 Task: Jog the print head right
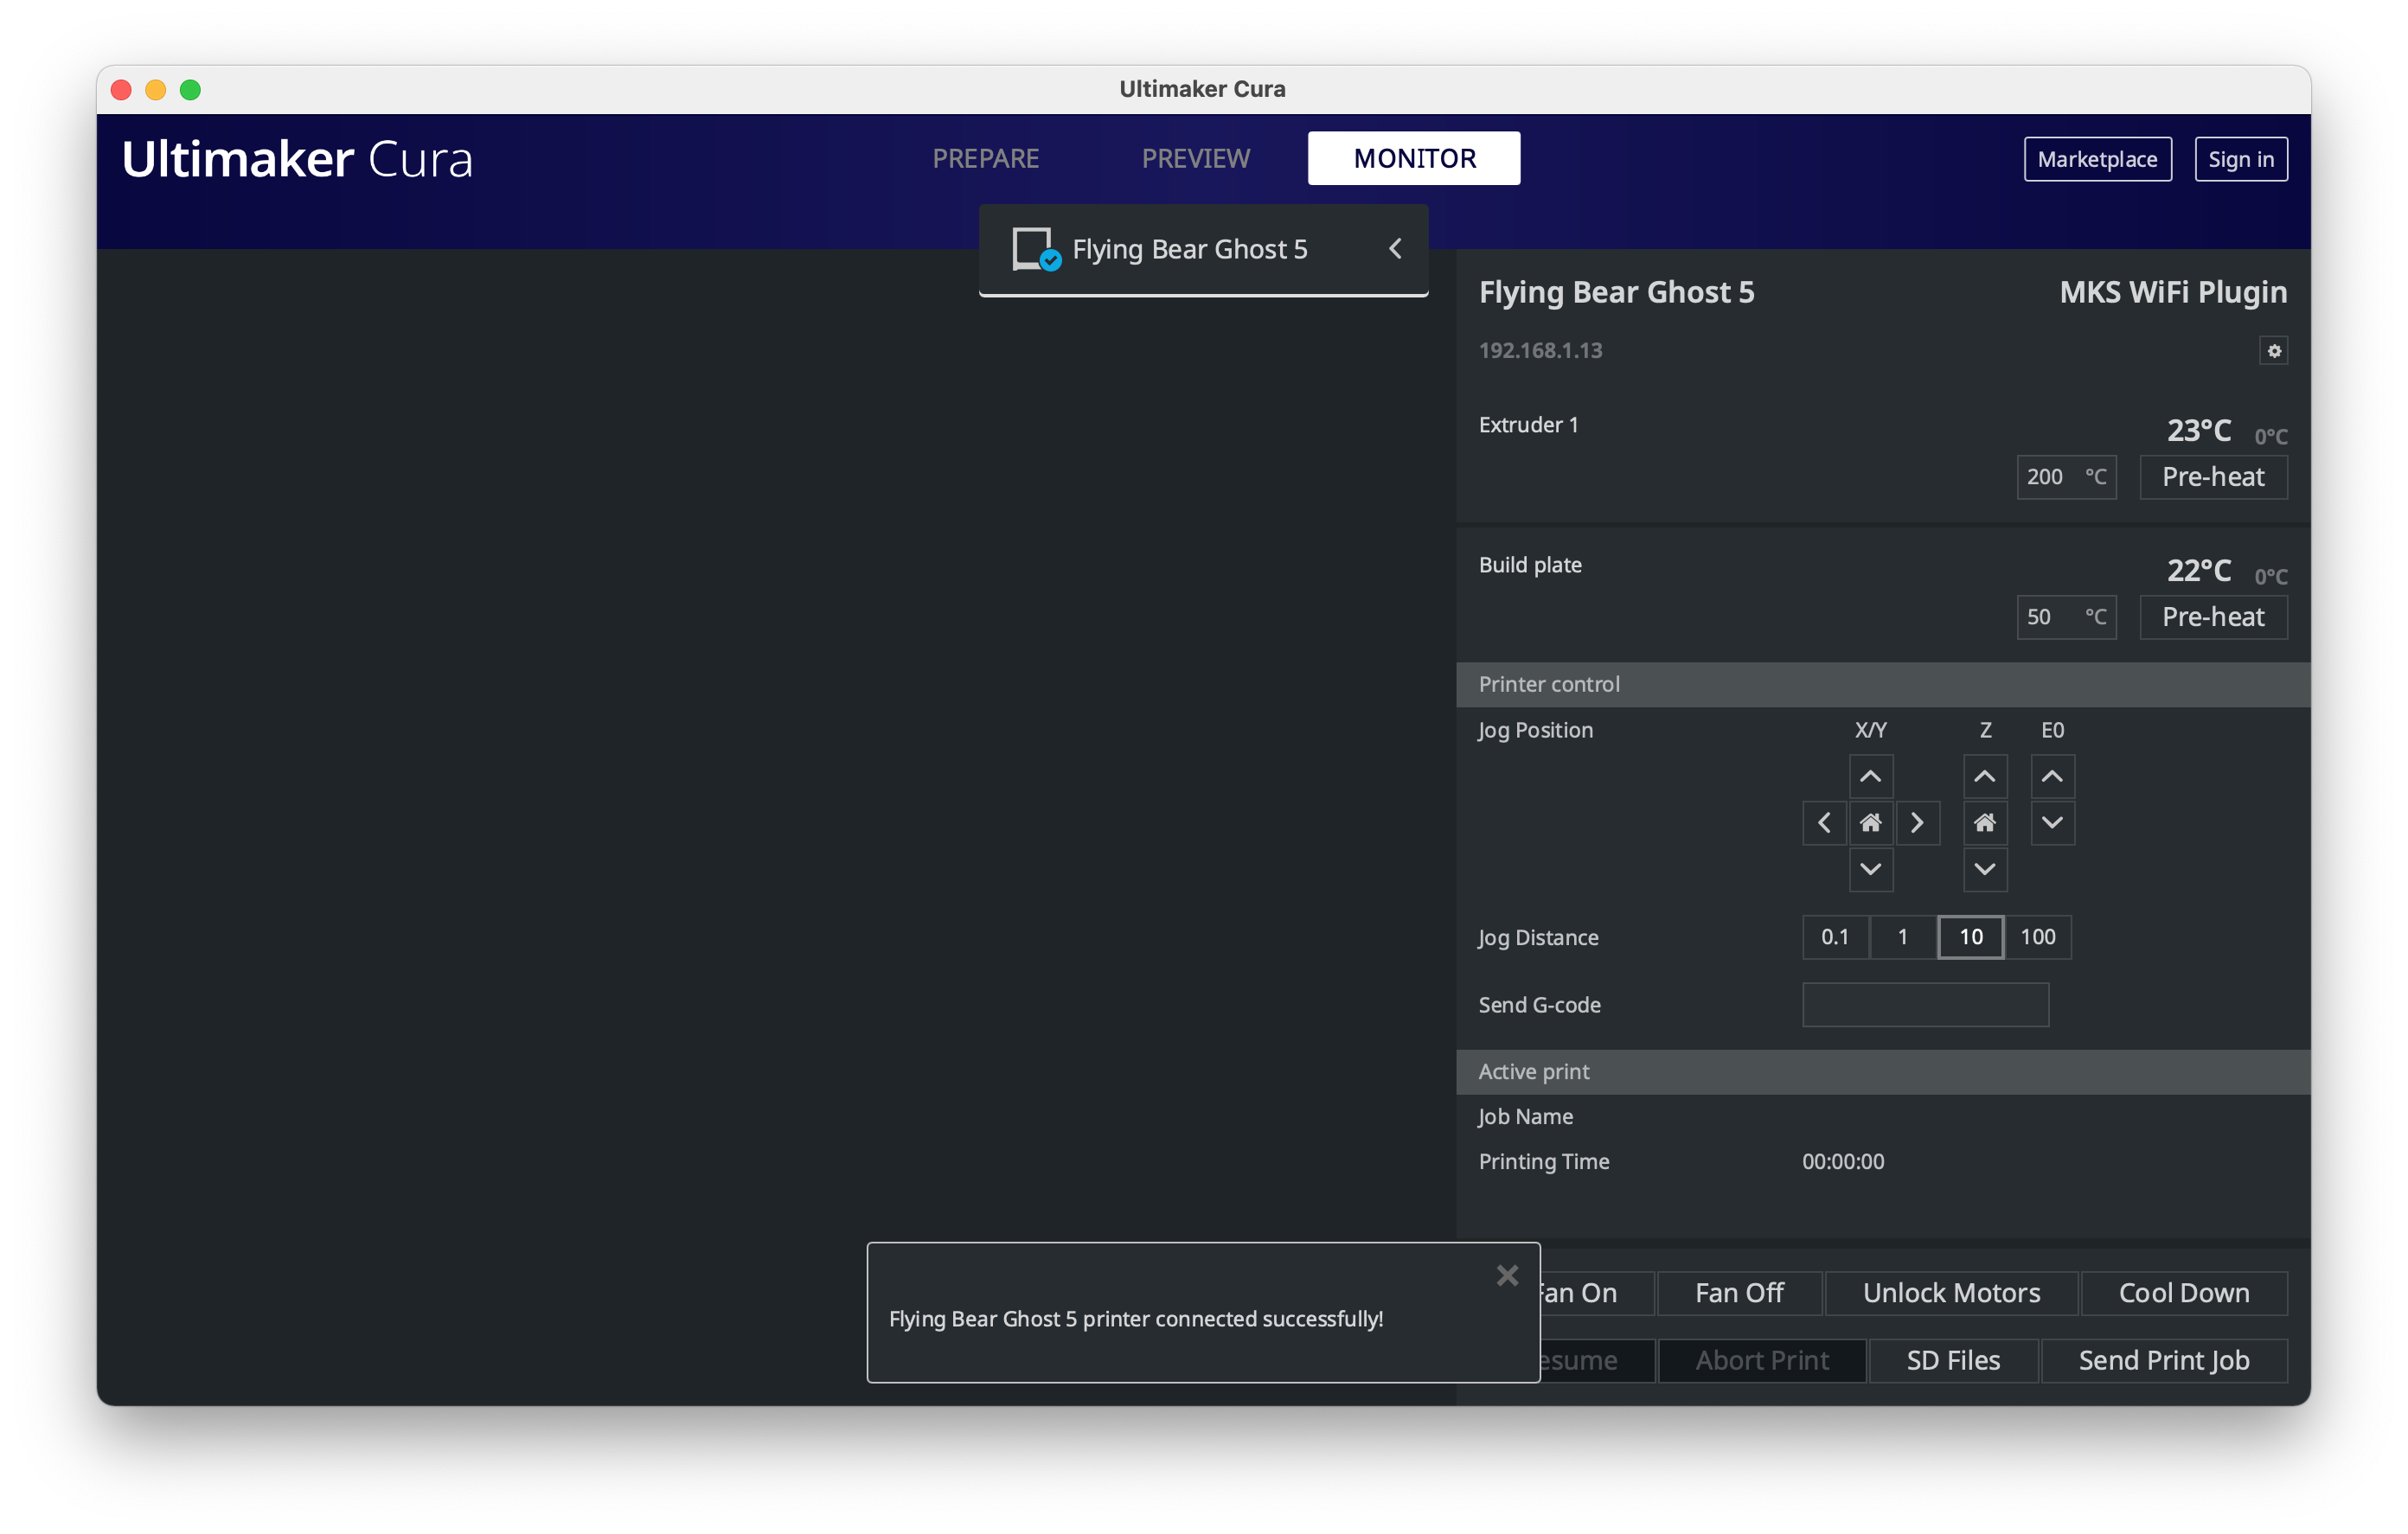click(1918, 822)
